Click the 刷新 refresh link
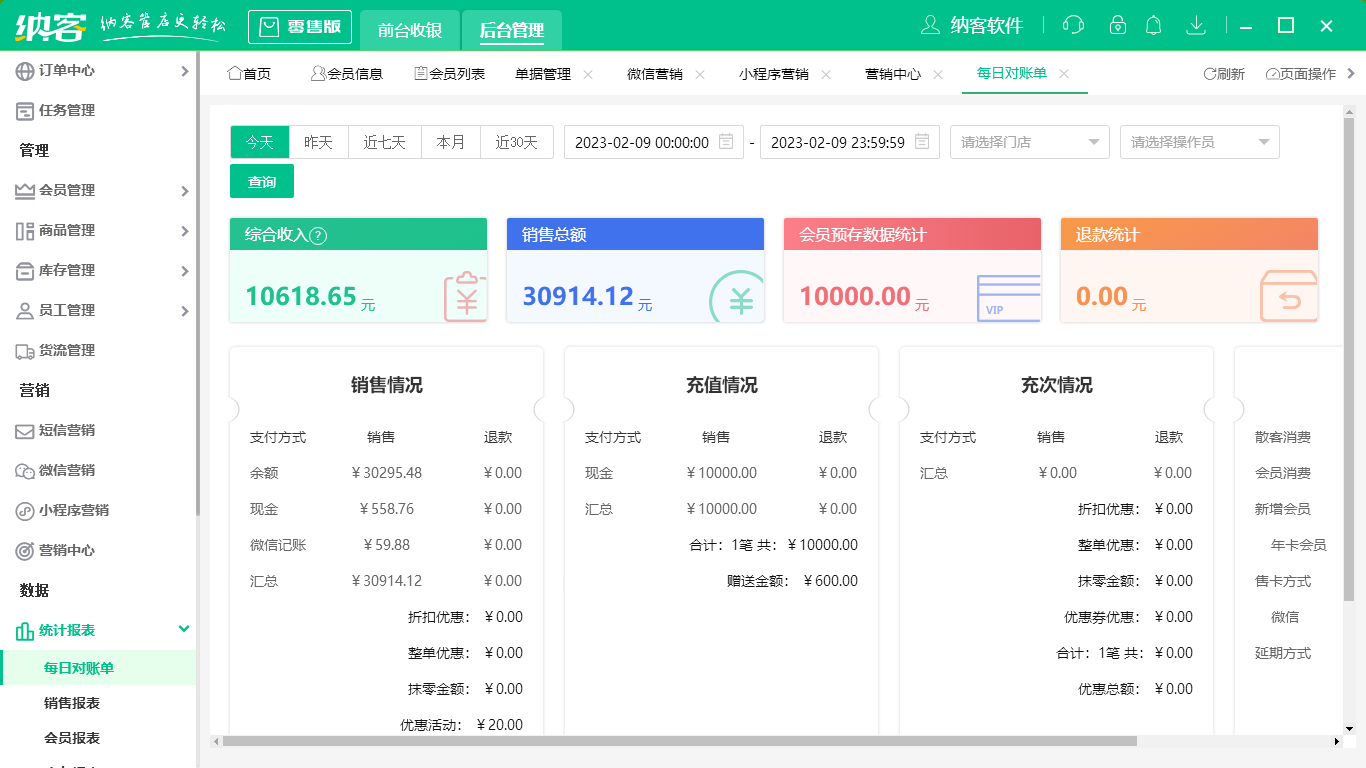 [1222, 73]
